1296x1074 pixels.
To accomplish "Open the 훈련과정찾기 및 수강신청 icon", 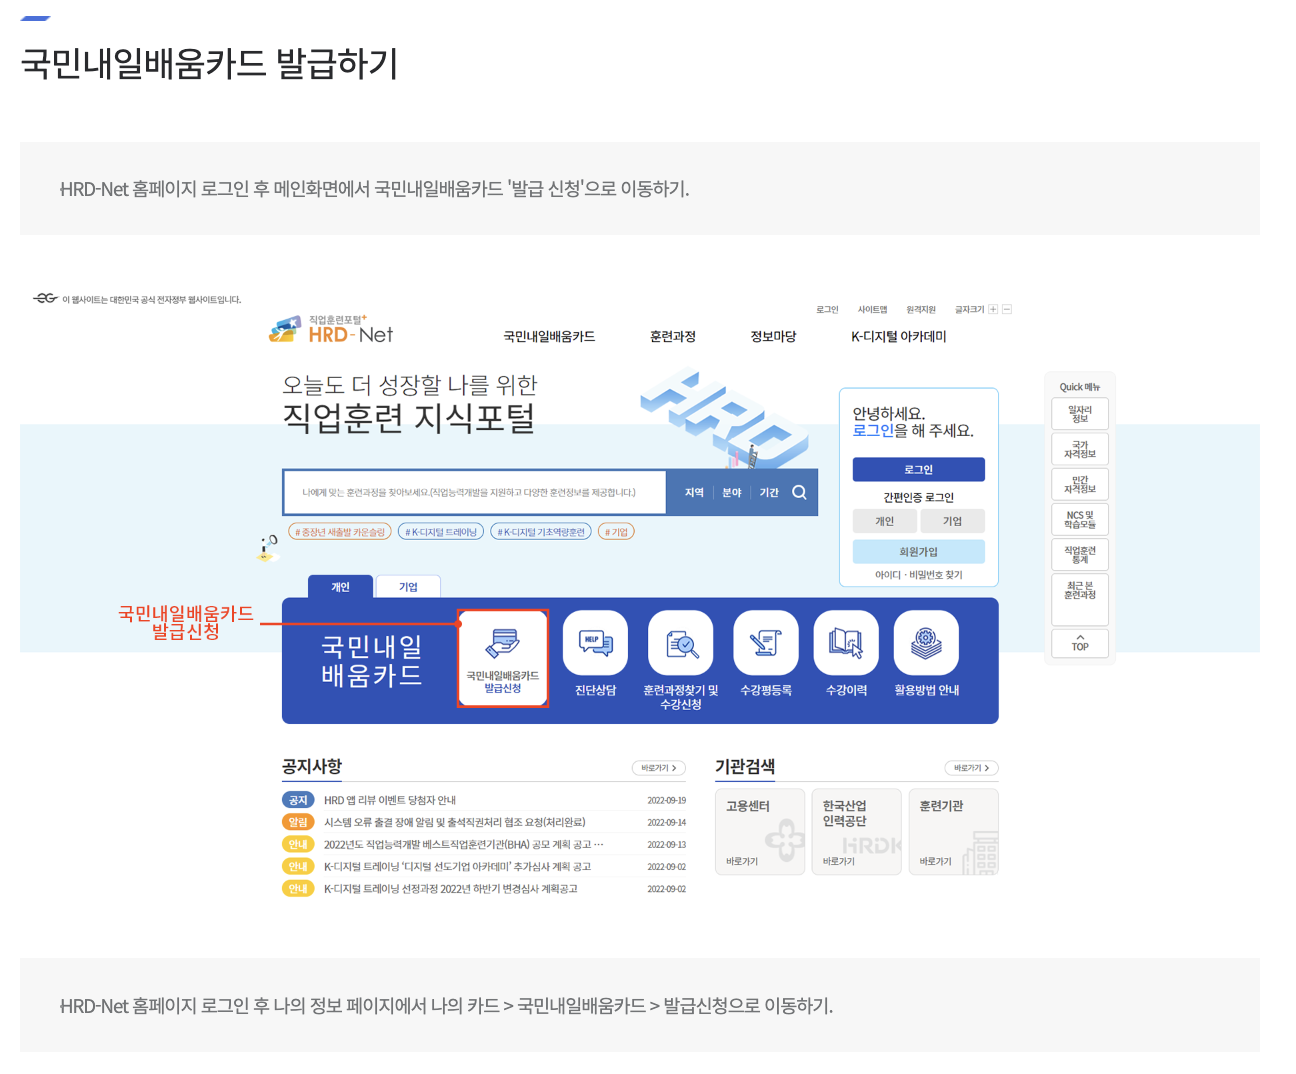I will (681, 642).
